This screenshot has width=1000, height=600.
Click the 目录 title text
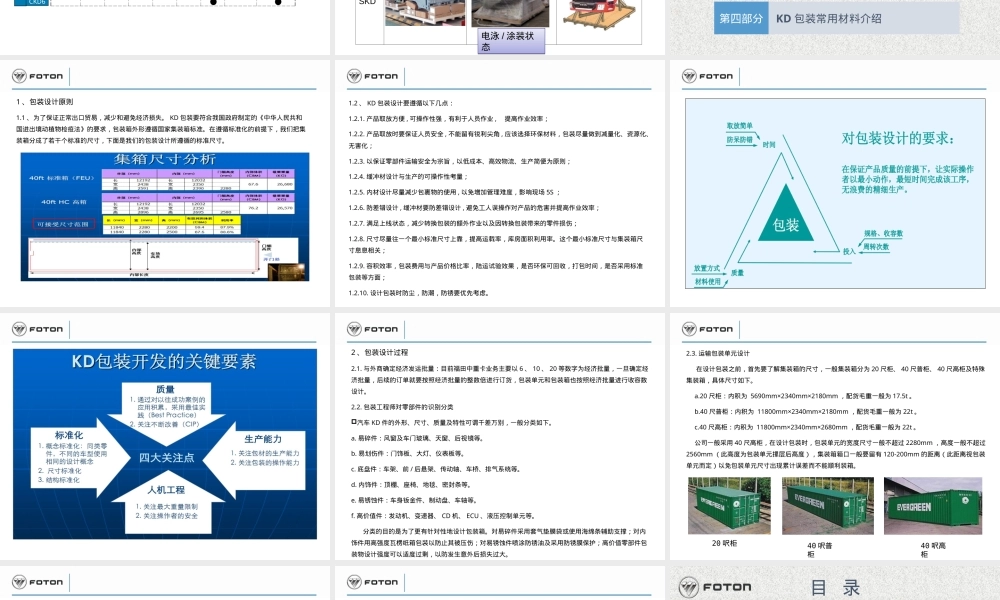[x=835, y=587]
